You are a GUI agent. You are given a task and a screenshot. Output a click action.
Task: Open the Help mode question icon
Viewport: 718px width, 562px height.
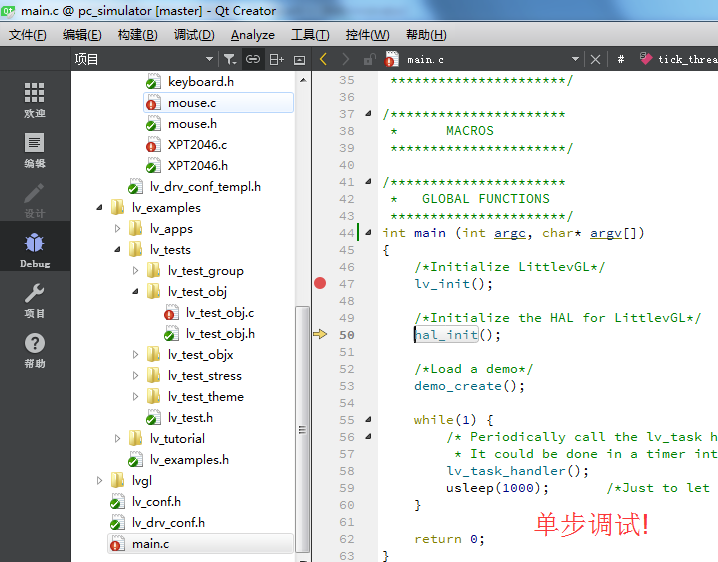[35, 350]
